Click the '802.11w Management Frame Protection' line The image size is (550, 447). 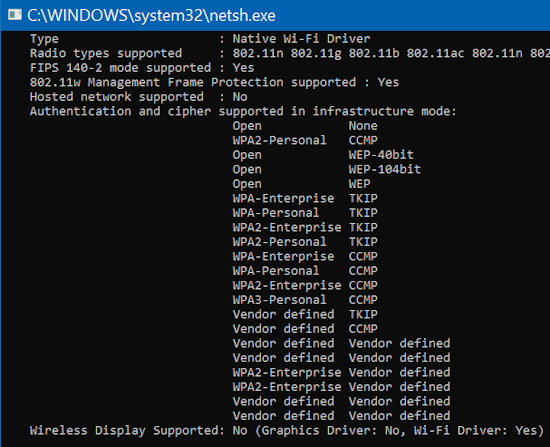pos(214,82)
